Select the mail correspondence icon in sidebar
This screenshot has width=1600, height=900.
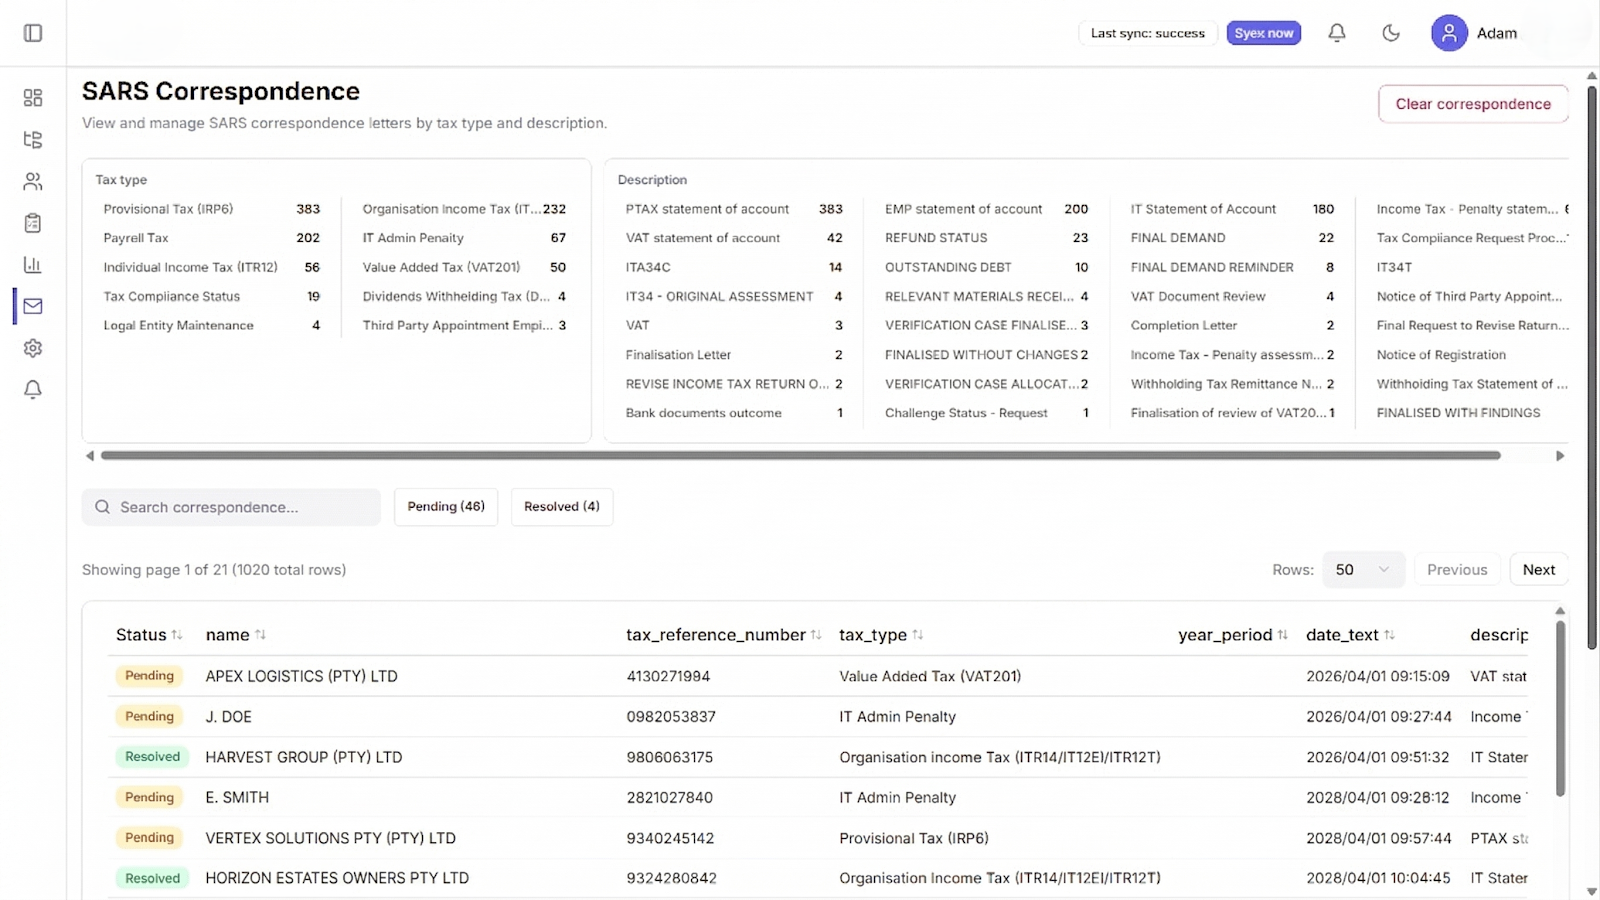(x=33, y=306)
